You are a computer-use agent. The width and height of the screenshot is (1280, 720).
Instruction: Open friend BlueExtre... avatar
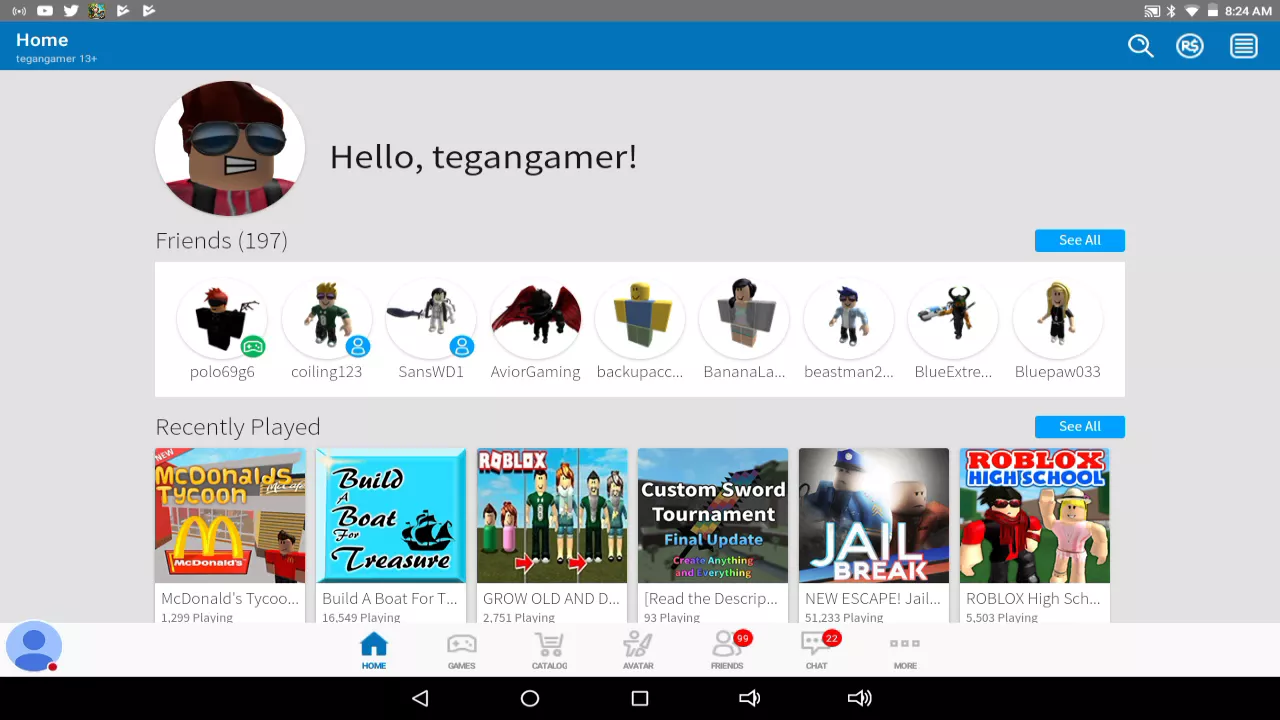[953, 318]
